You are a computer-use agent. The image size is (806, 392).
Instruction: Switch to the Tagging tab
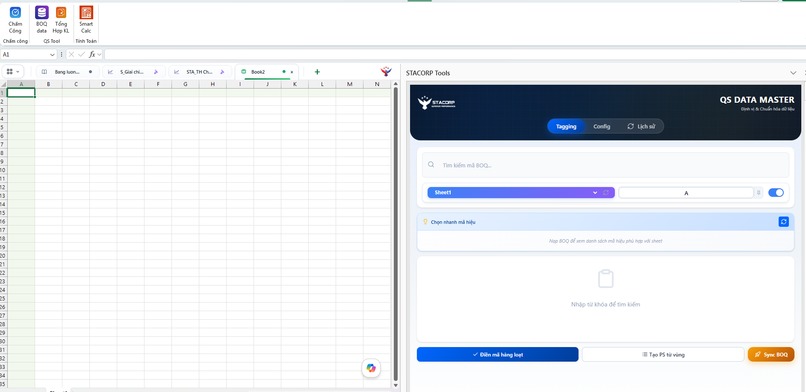(x=566, y=126)
